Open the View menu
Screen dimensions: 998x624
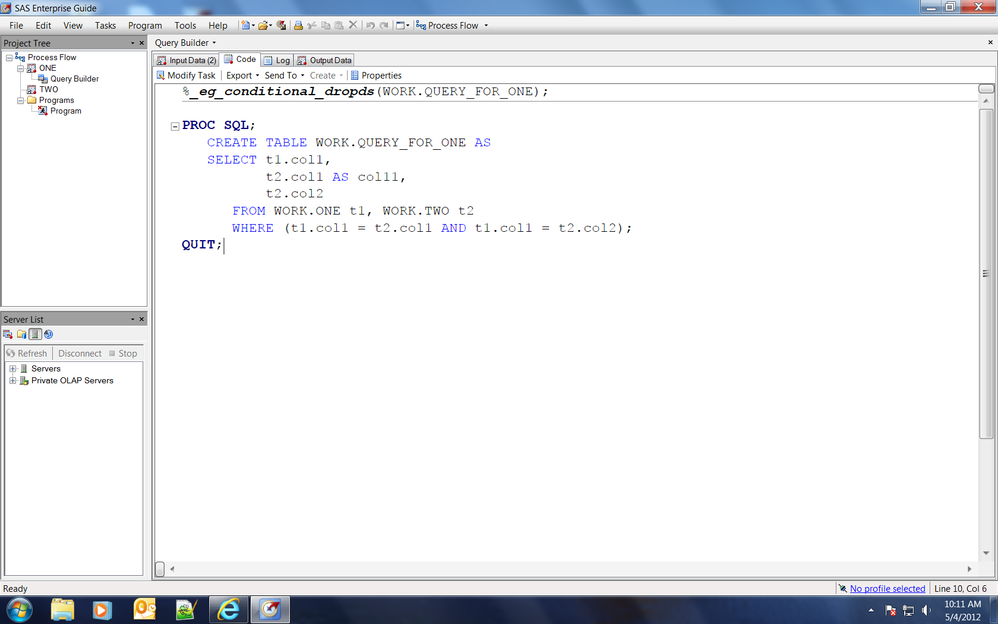(x=73, y=25)
